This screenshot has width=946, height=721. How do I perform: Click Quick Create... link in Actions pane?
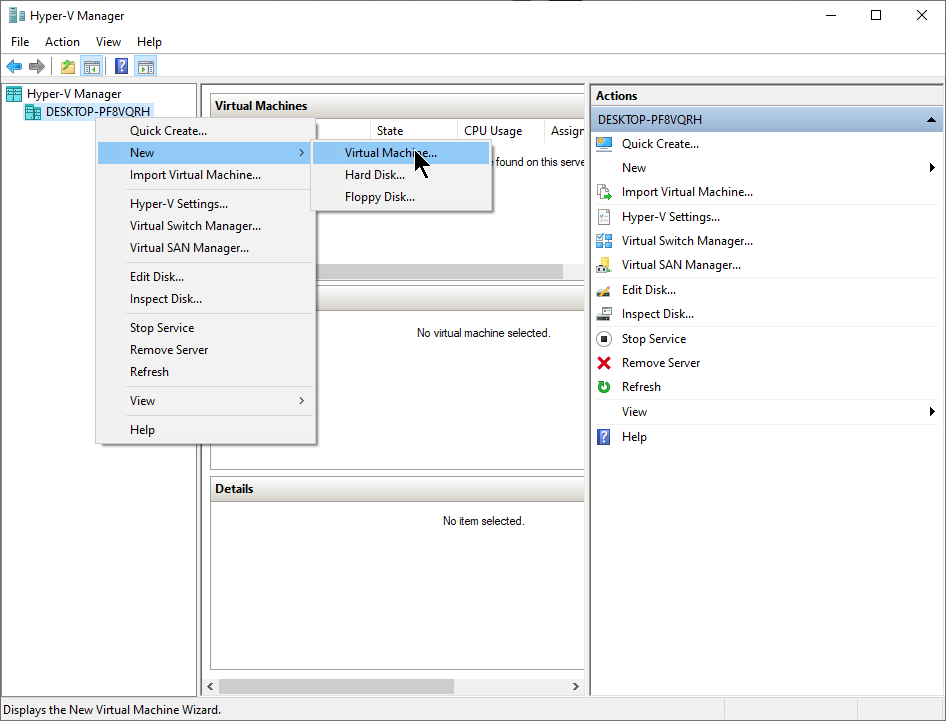[660, 144]
